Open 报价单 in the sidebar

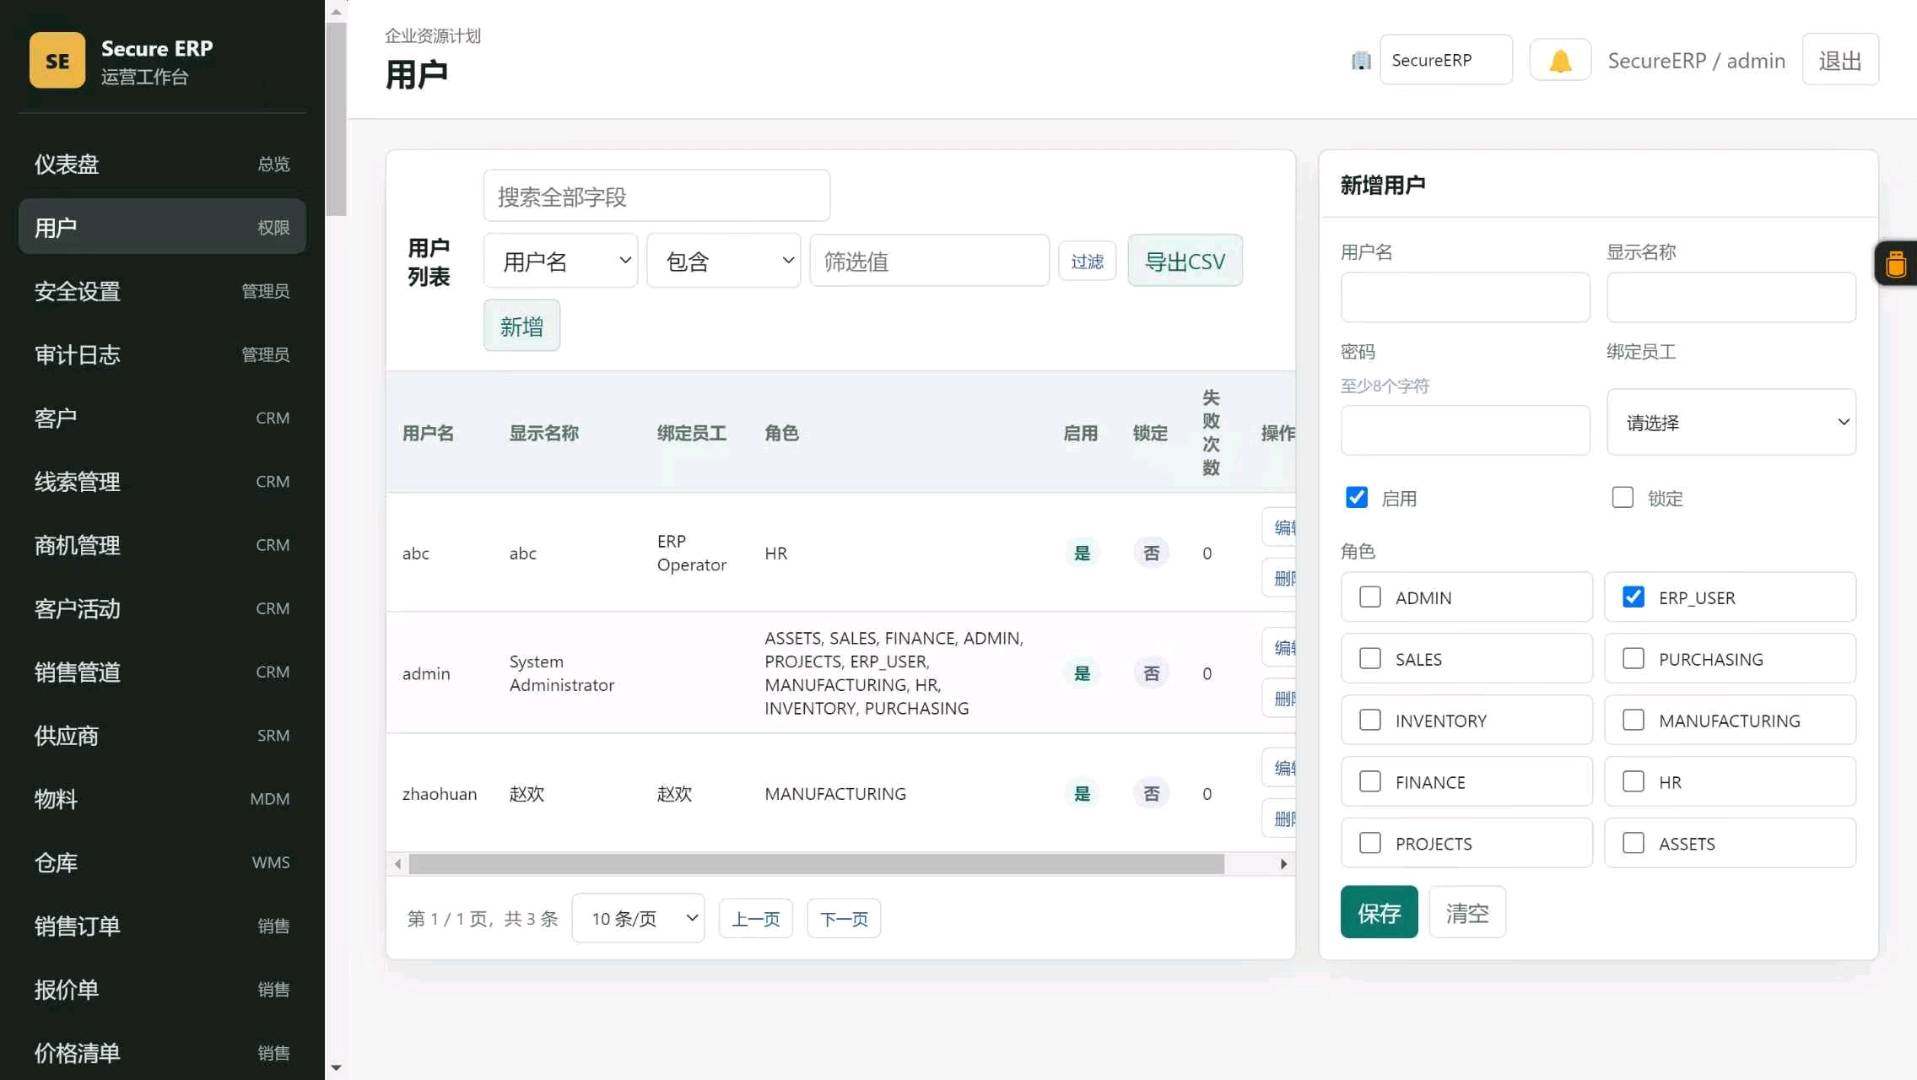(x=162, y=990)
